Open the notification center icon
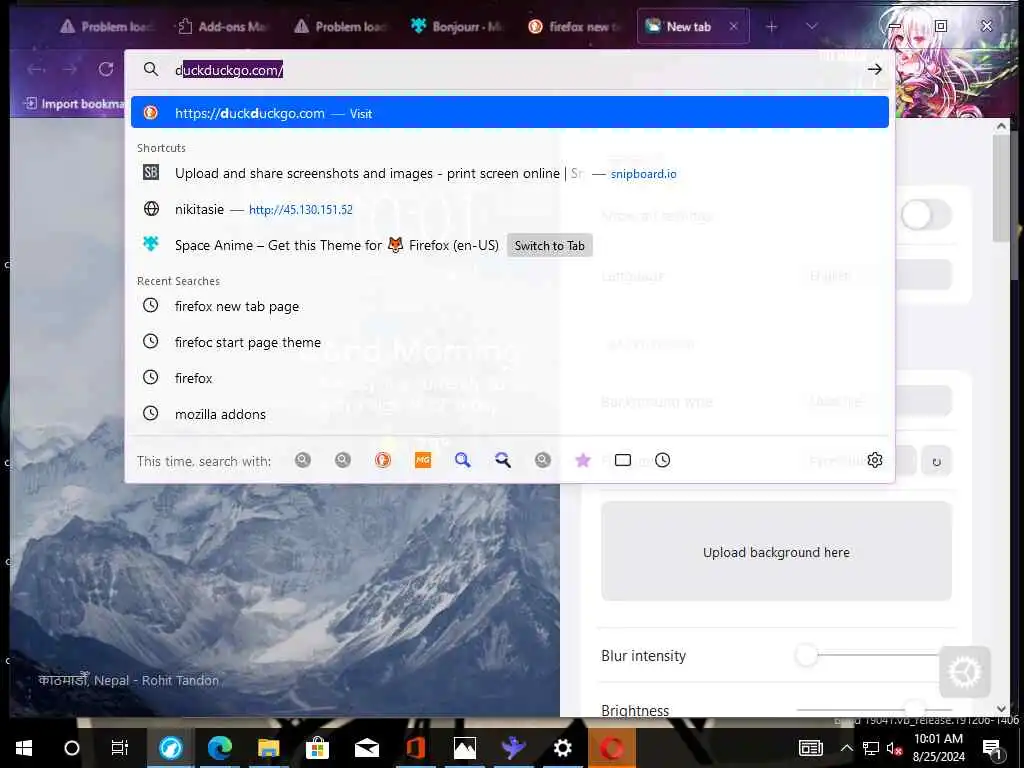This screenshot has width=1024, height=768. coord(992,748)
